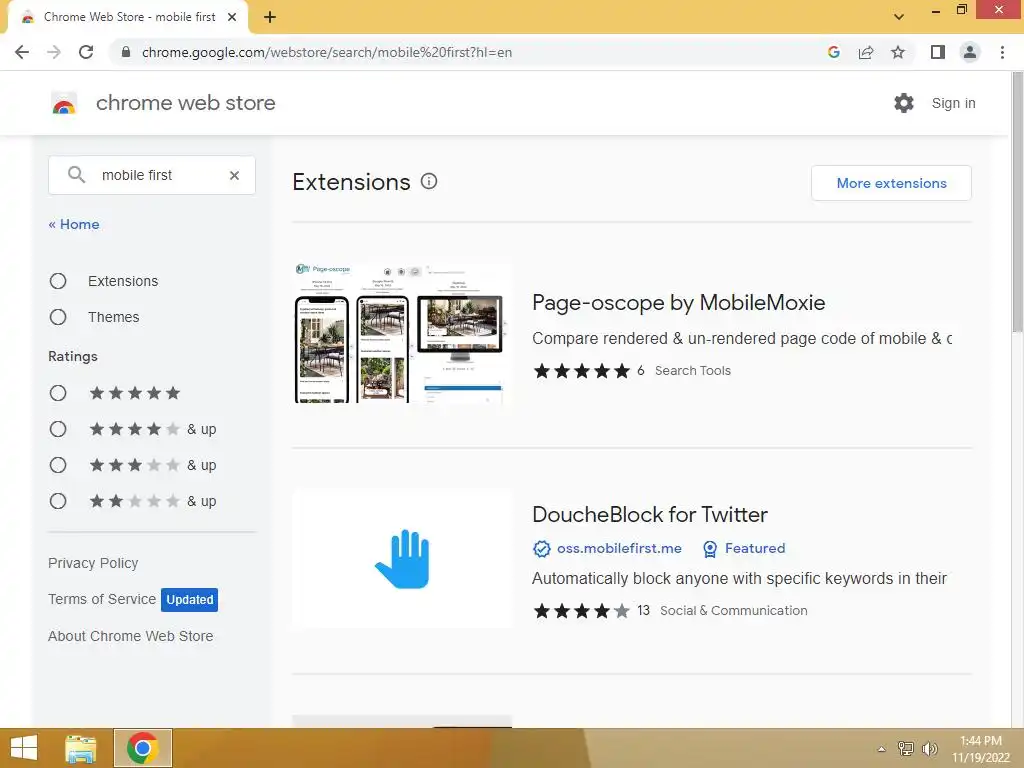Open the browser side panel
The image size is (1024, 768).
pos(938,52)
